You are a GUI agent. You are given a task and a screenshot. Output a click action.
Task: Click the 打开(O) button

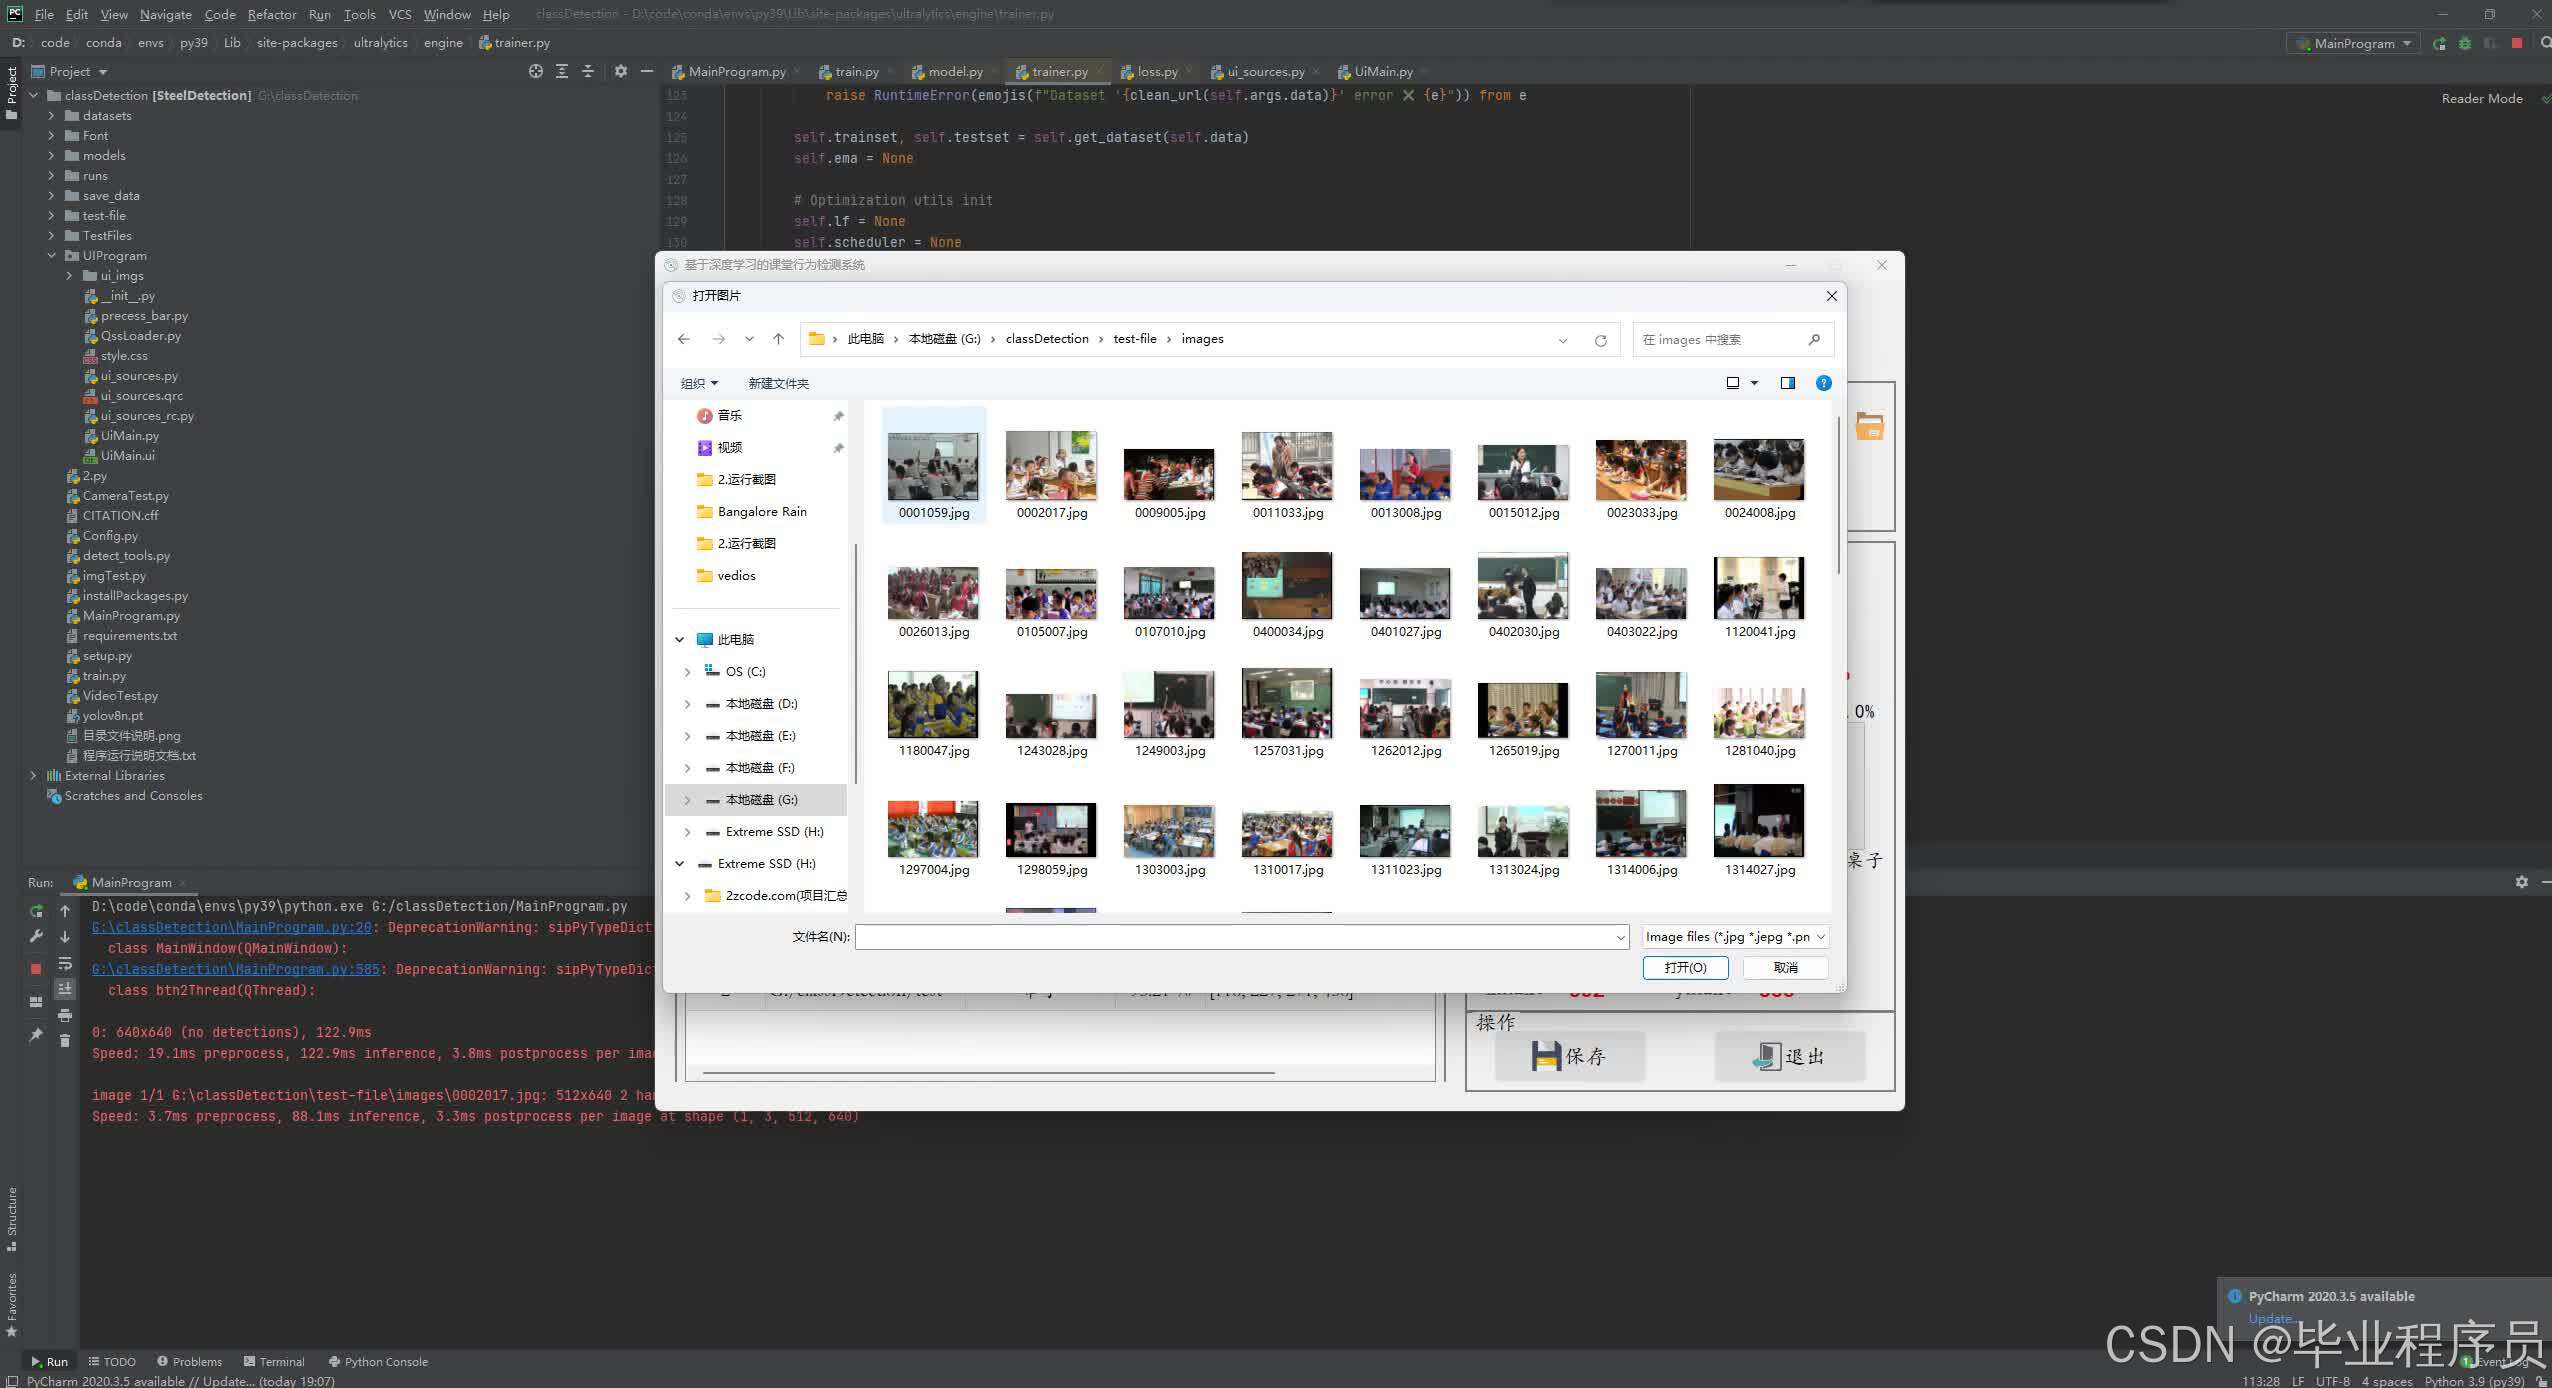pyautogui.click(x=1685, y=967)
